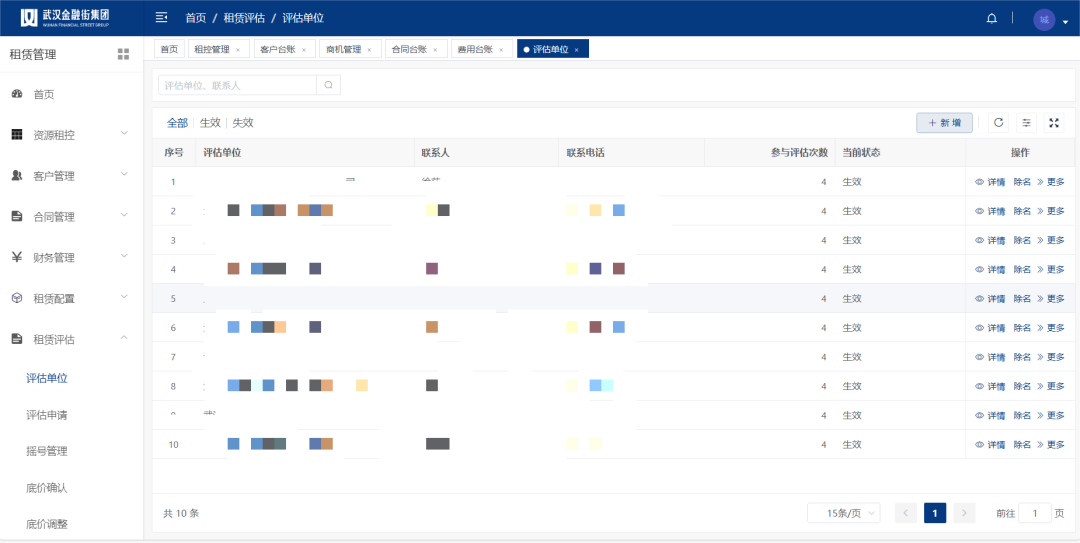Click the 客户管理 people icon in the sidebar
The width and height of the screenshot is (1080, 543).
[17, 176]
